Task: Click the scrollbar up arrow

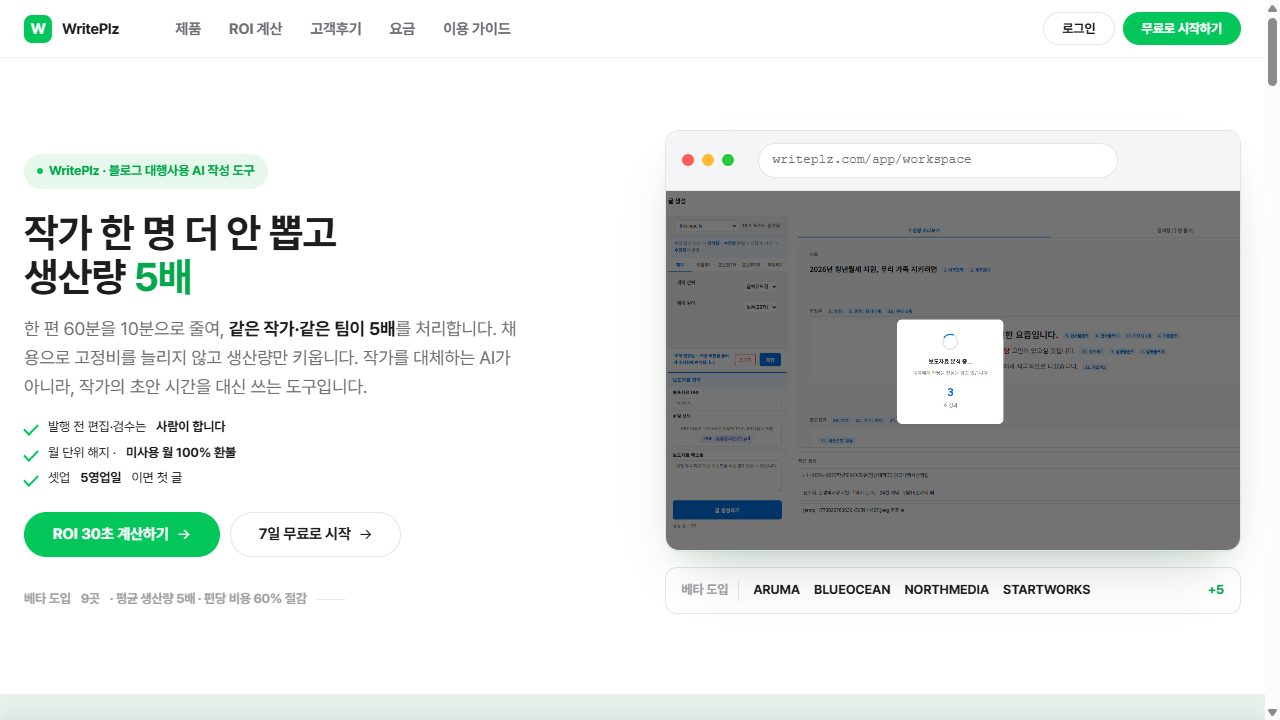Action: (x=1272, y=7)
